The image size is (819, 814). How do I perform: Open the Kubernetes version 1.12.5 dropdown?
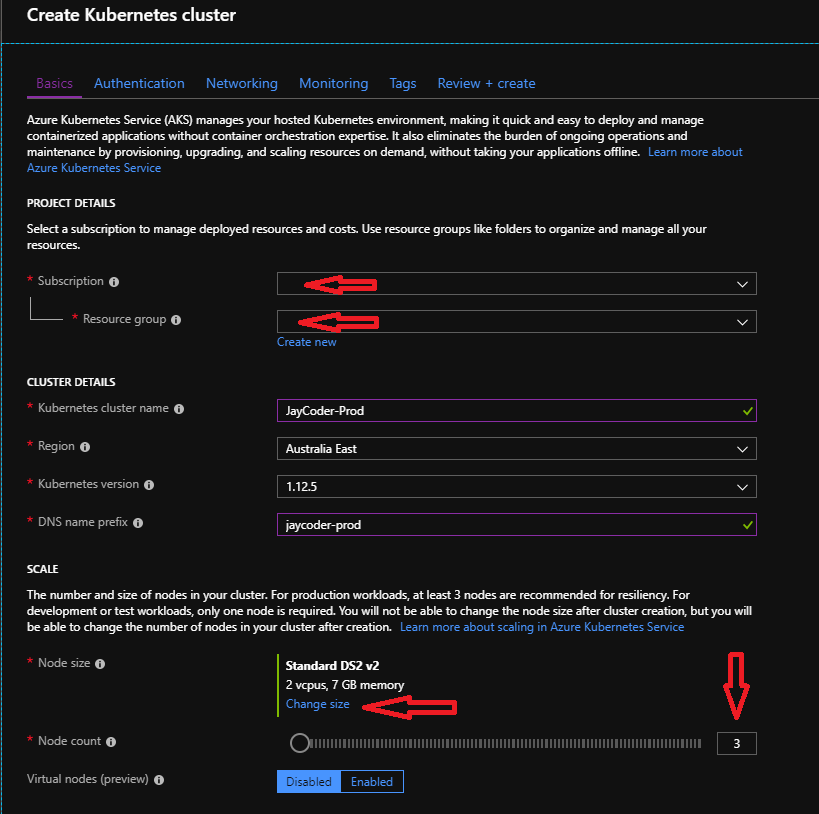pyautogui.click(x=517, y=487)
